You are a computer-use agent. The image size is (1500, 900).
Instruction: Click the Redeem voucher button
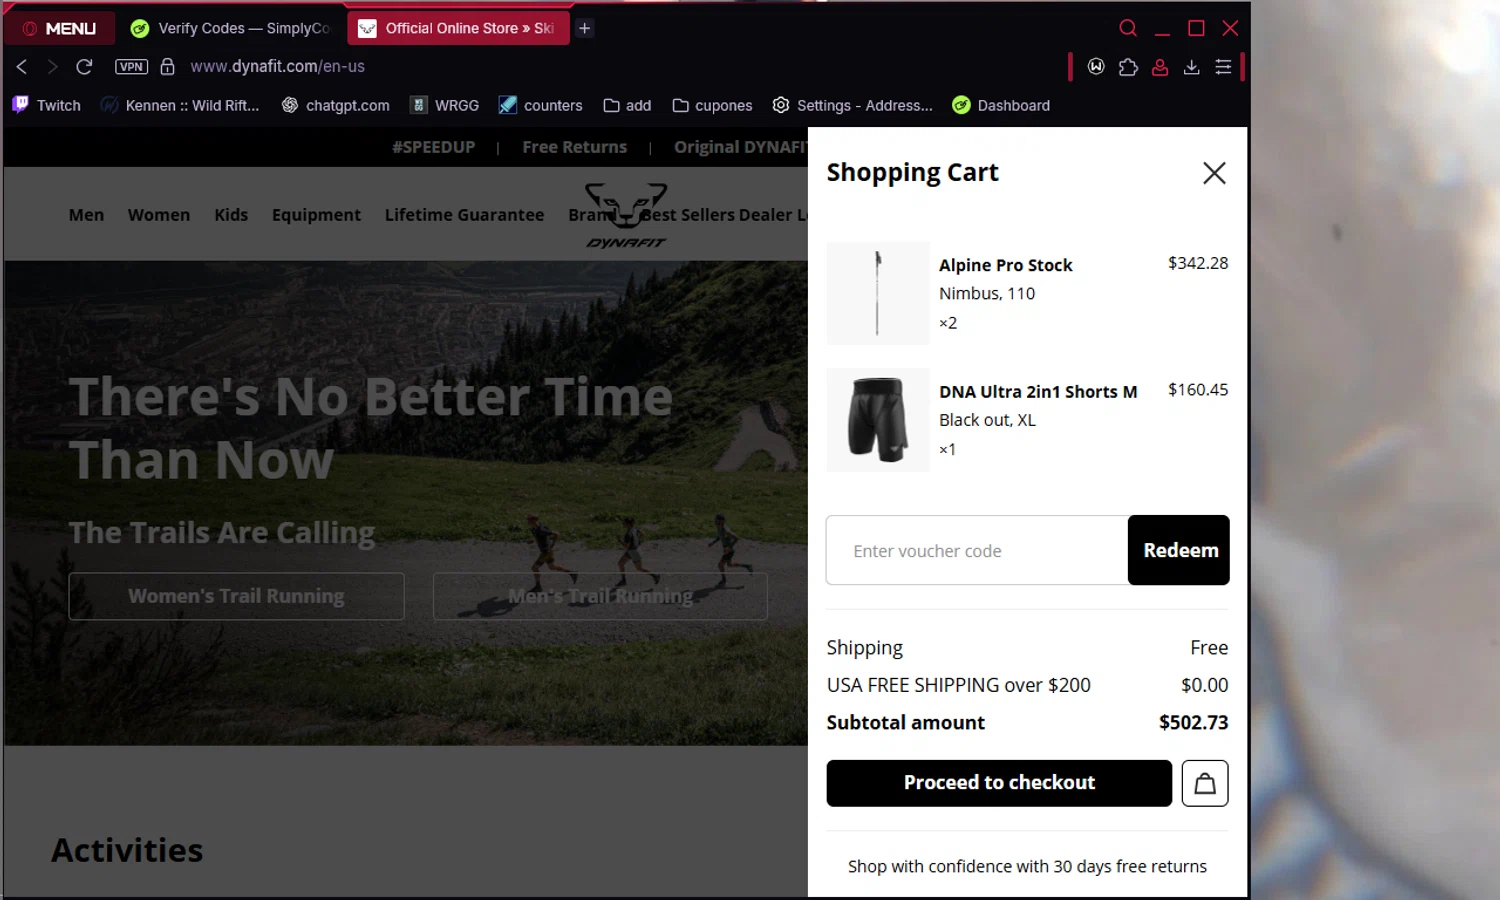pyautogui.click(x=1179, y=550)
